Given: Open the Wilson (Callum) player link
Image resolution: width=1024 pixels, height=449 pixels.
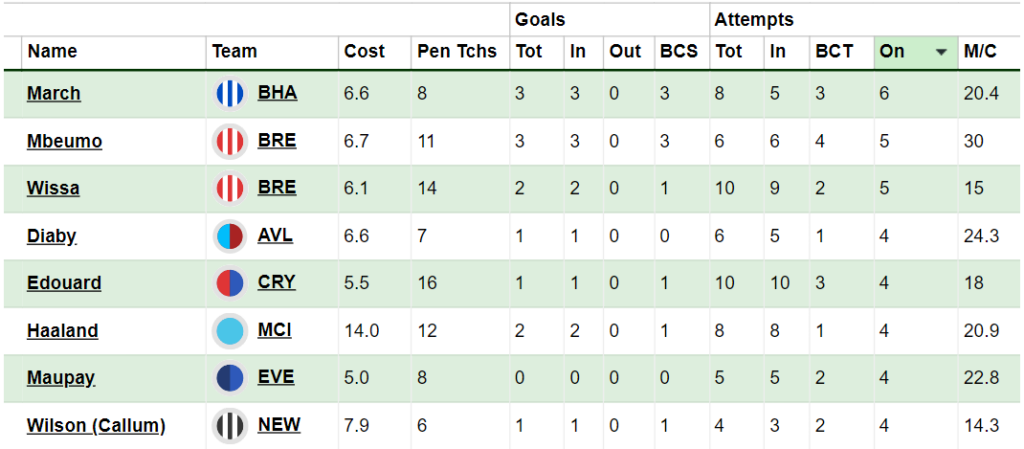Looking at the screenshot, I should (x=96, y=426).
